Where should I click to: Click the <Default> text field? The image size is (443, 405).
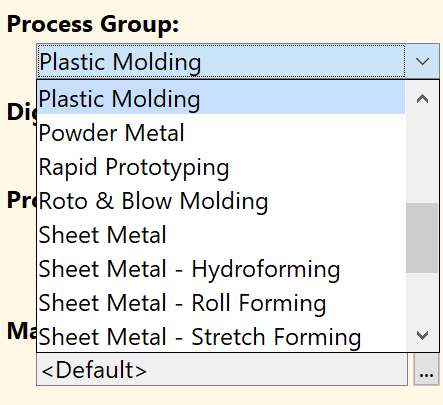click(x=222, y=369)
